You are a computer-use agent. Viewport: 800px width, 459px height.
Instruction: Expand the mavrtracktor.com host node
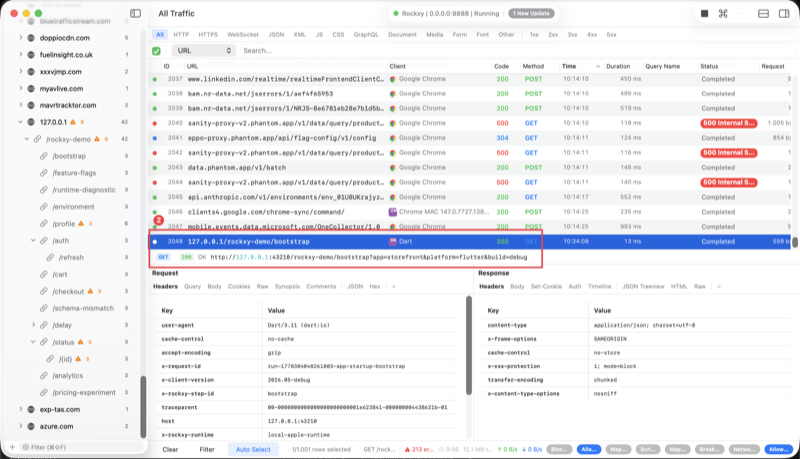[20, 105]
